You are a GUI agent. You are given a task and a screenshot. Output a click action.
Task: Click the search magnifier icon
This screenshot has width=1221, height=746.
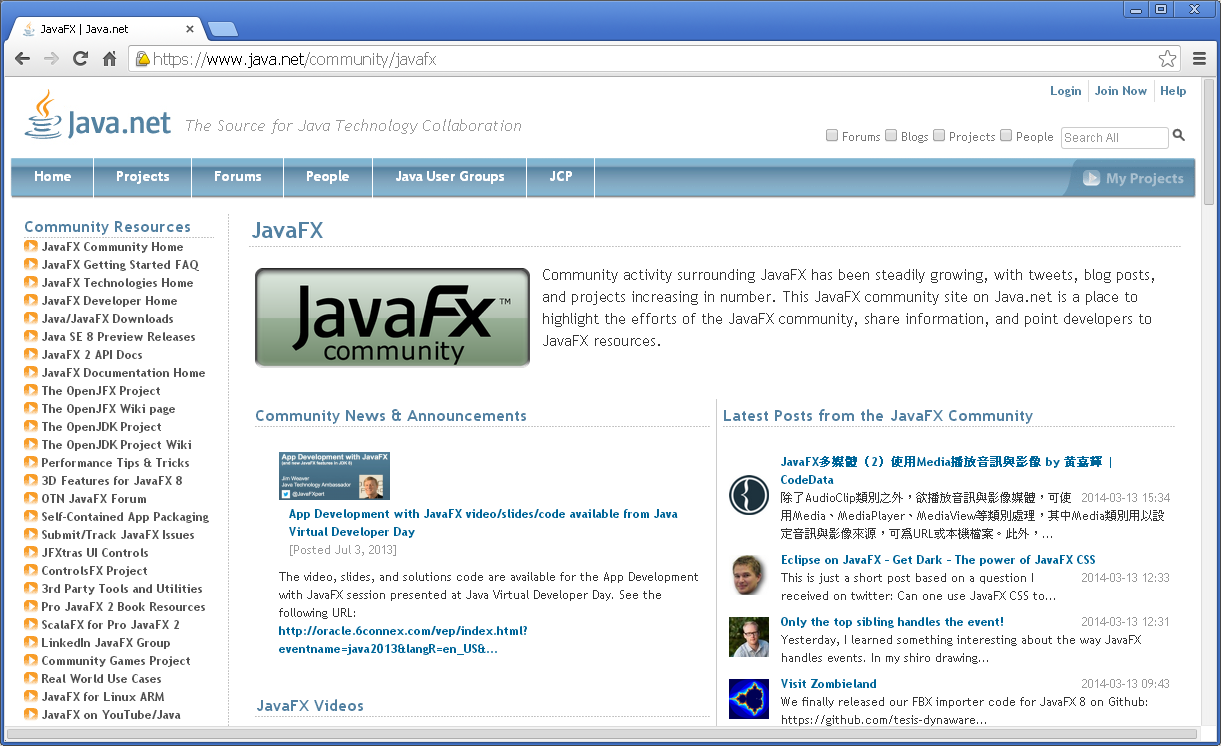[x=1179, y=136]
